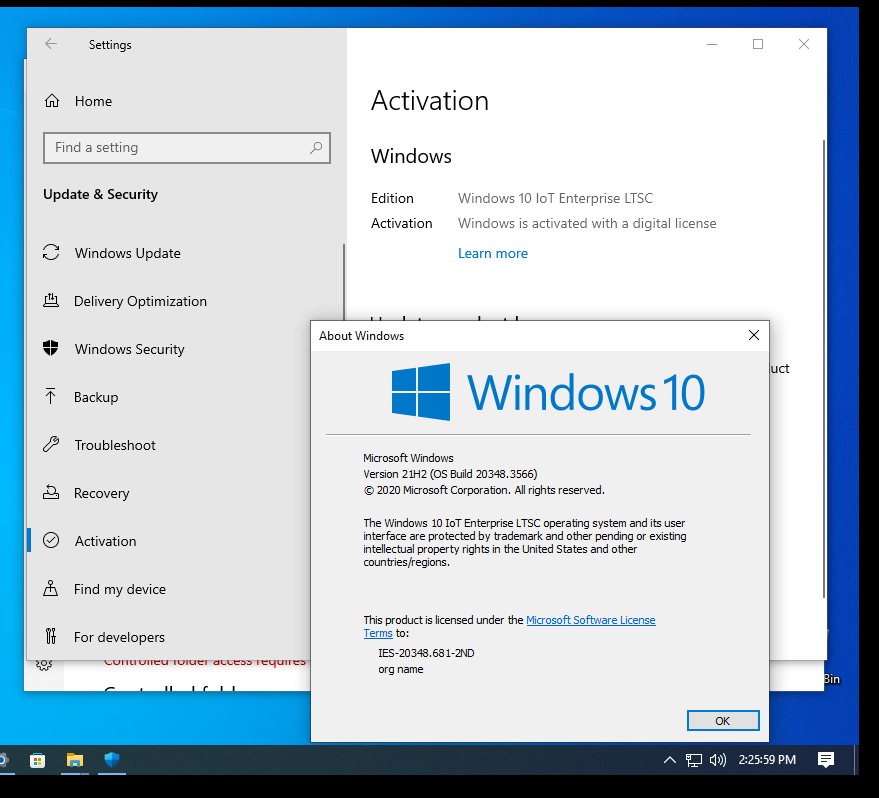Image resolution: width=879 pixels, height=798 pixels.
Task: Click the Windows is activated status text
Action: [x=587, y=224]
